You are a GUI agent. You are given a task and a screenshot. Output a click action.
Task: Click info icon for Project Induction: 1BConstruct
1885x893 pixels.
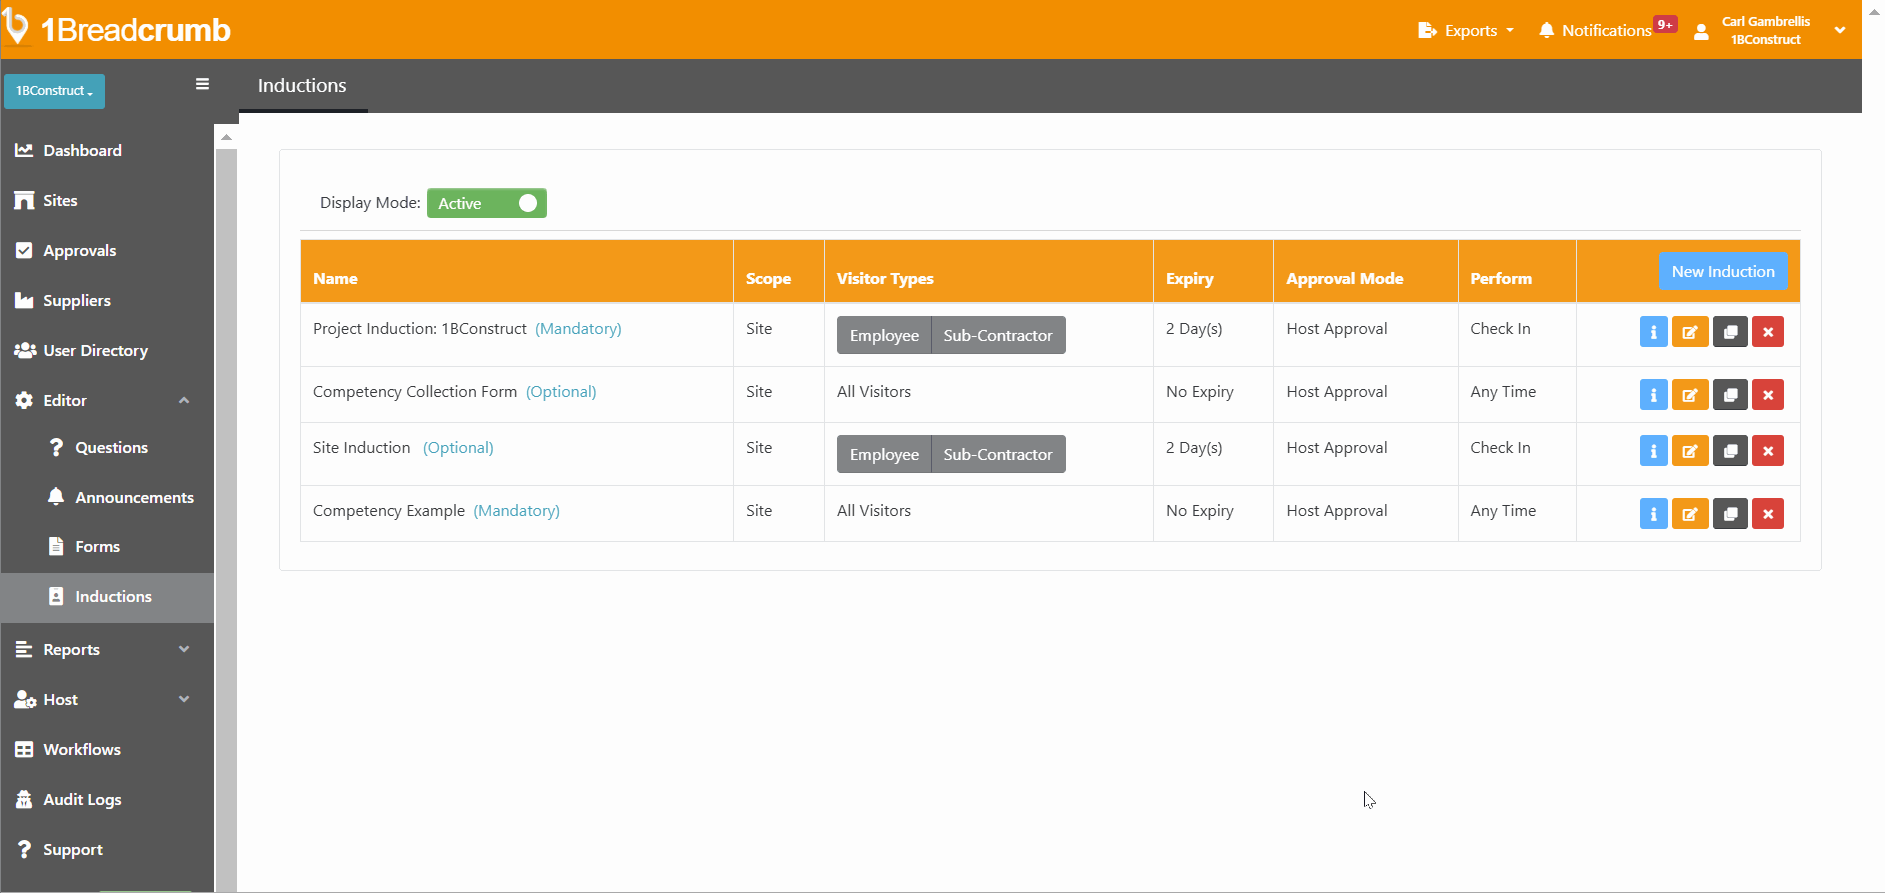[1653, 332]
